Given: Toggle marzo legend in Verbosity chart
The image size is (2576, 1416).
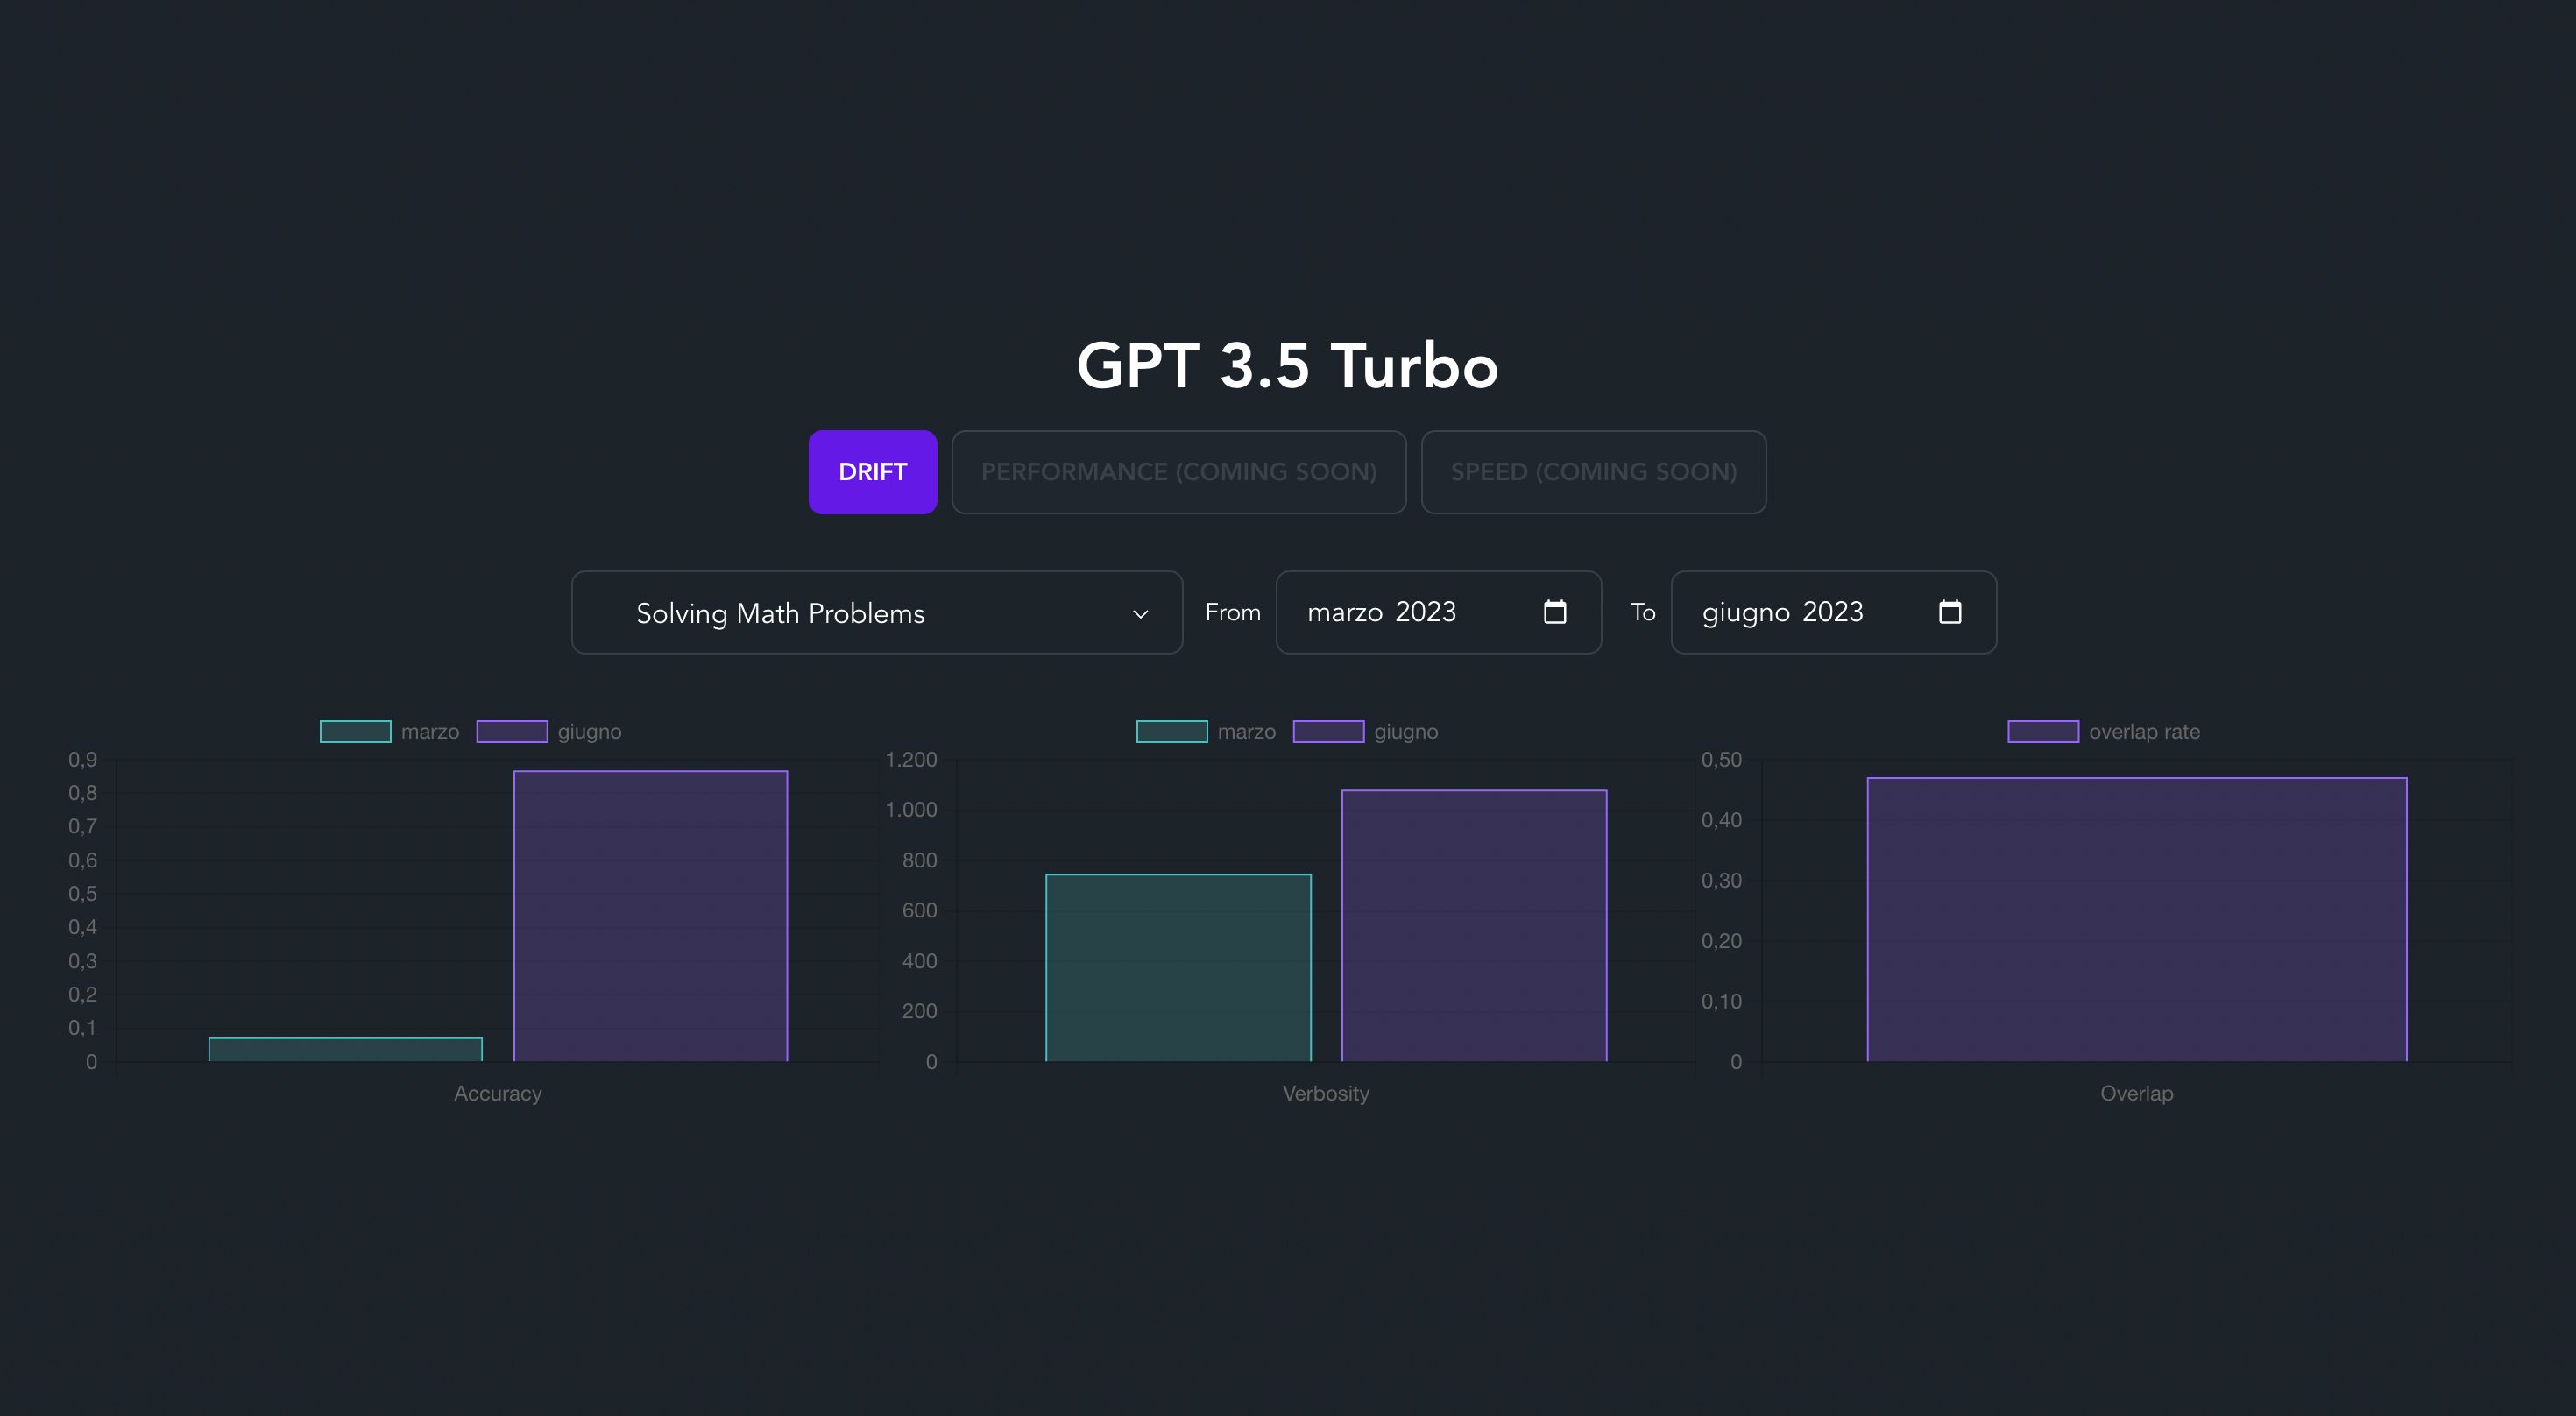Looking at the screenshot, I should point(1206,732).
